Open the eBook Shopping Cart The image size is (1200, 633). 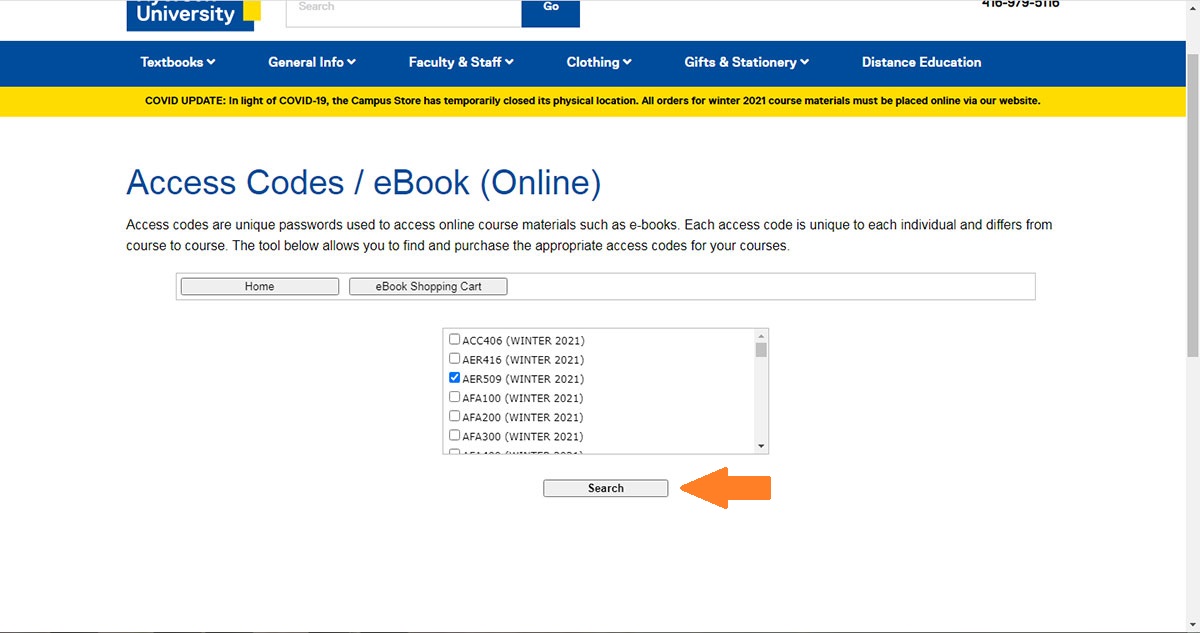tap(428, 286)
